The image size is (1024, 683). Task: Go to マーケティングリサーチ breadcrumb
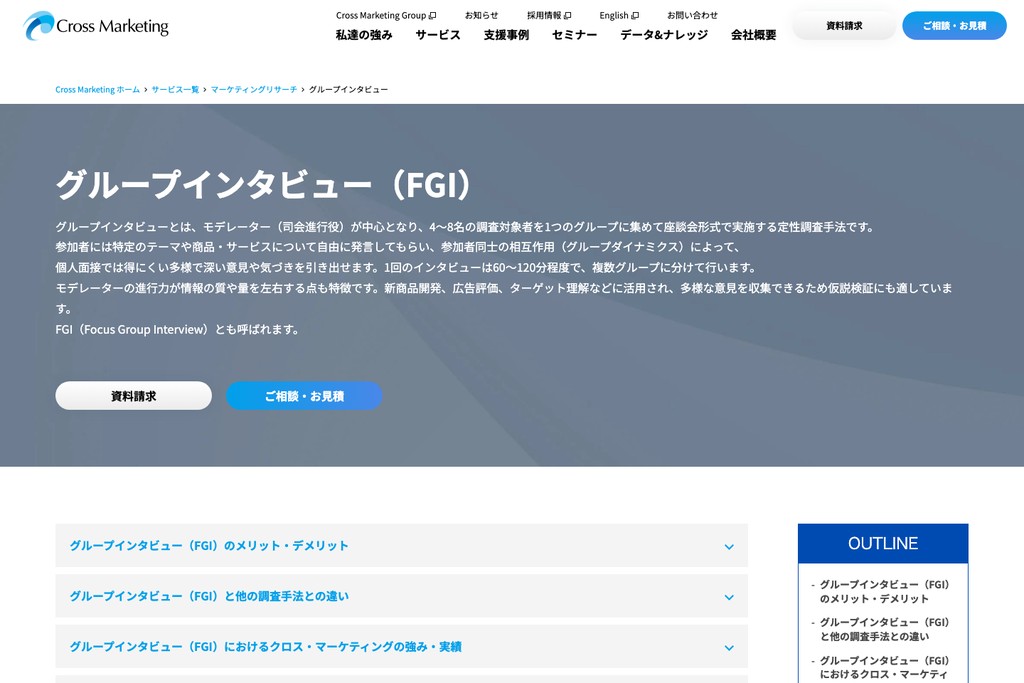coord(253,89)
